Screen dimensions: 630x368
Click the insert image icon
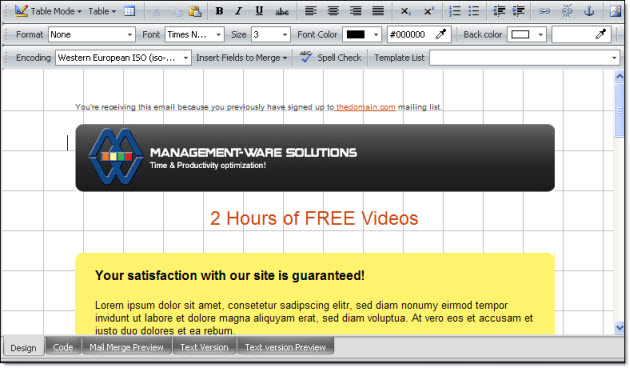click(616, 11)
